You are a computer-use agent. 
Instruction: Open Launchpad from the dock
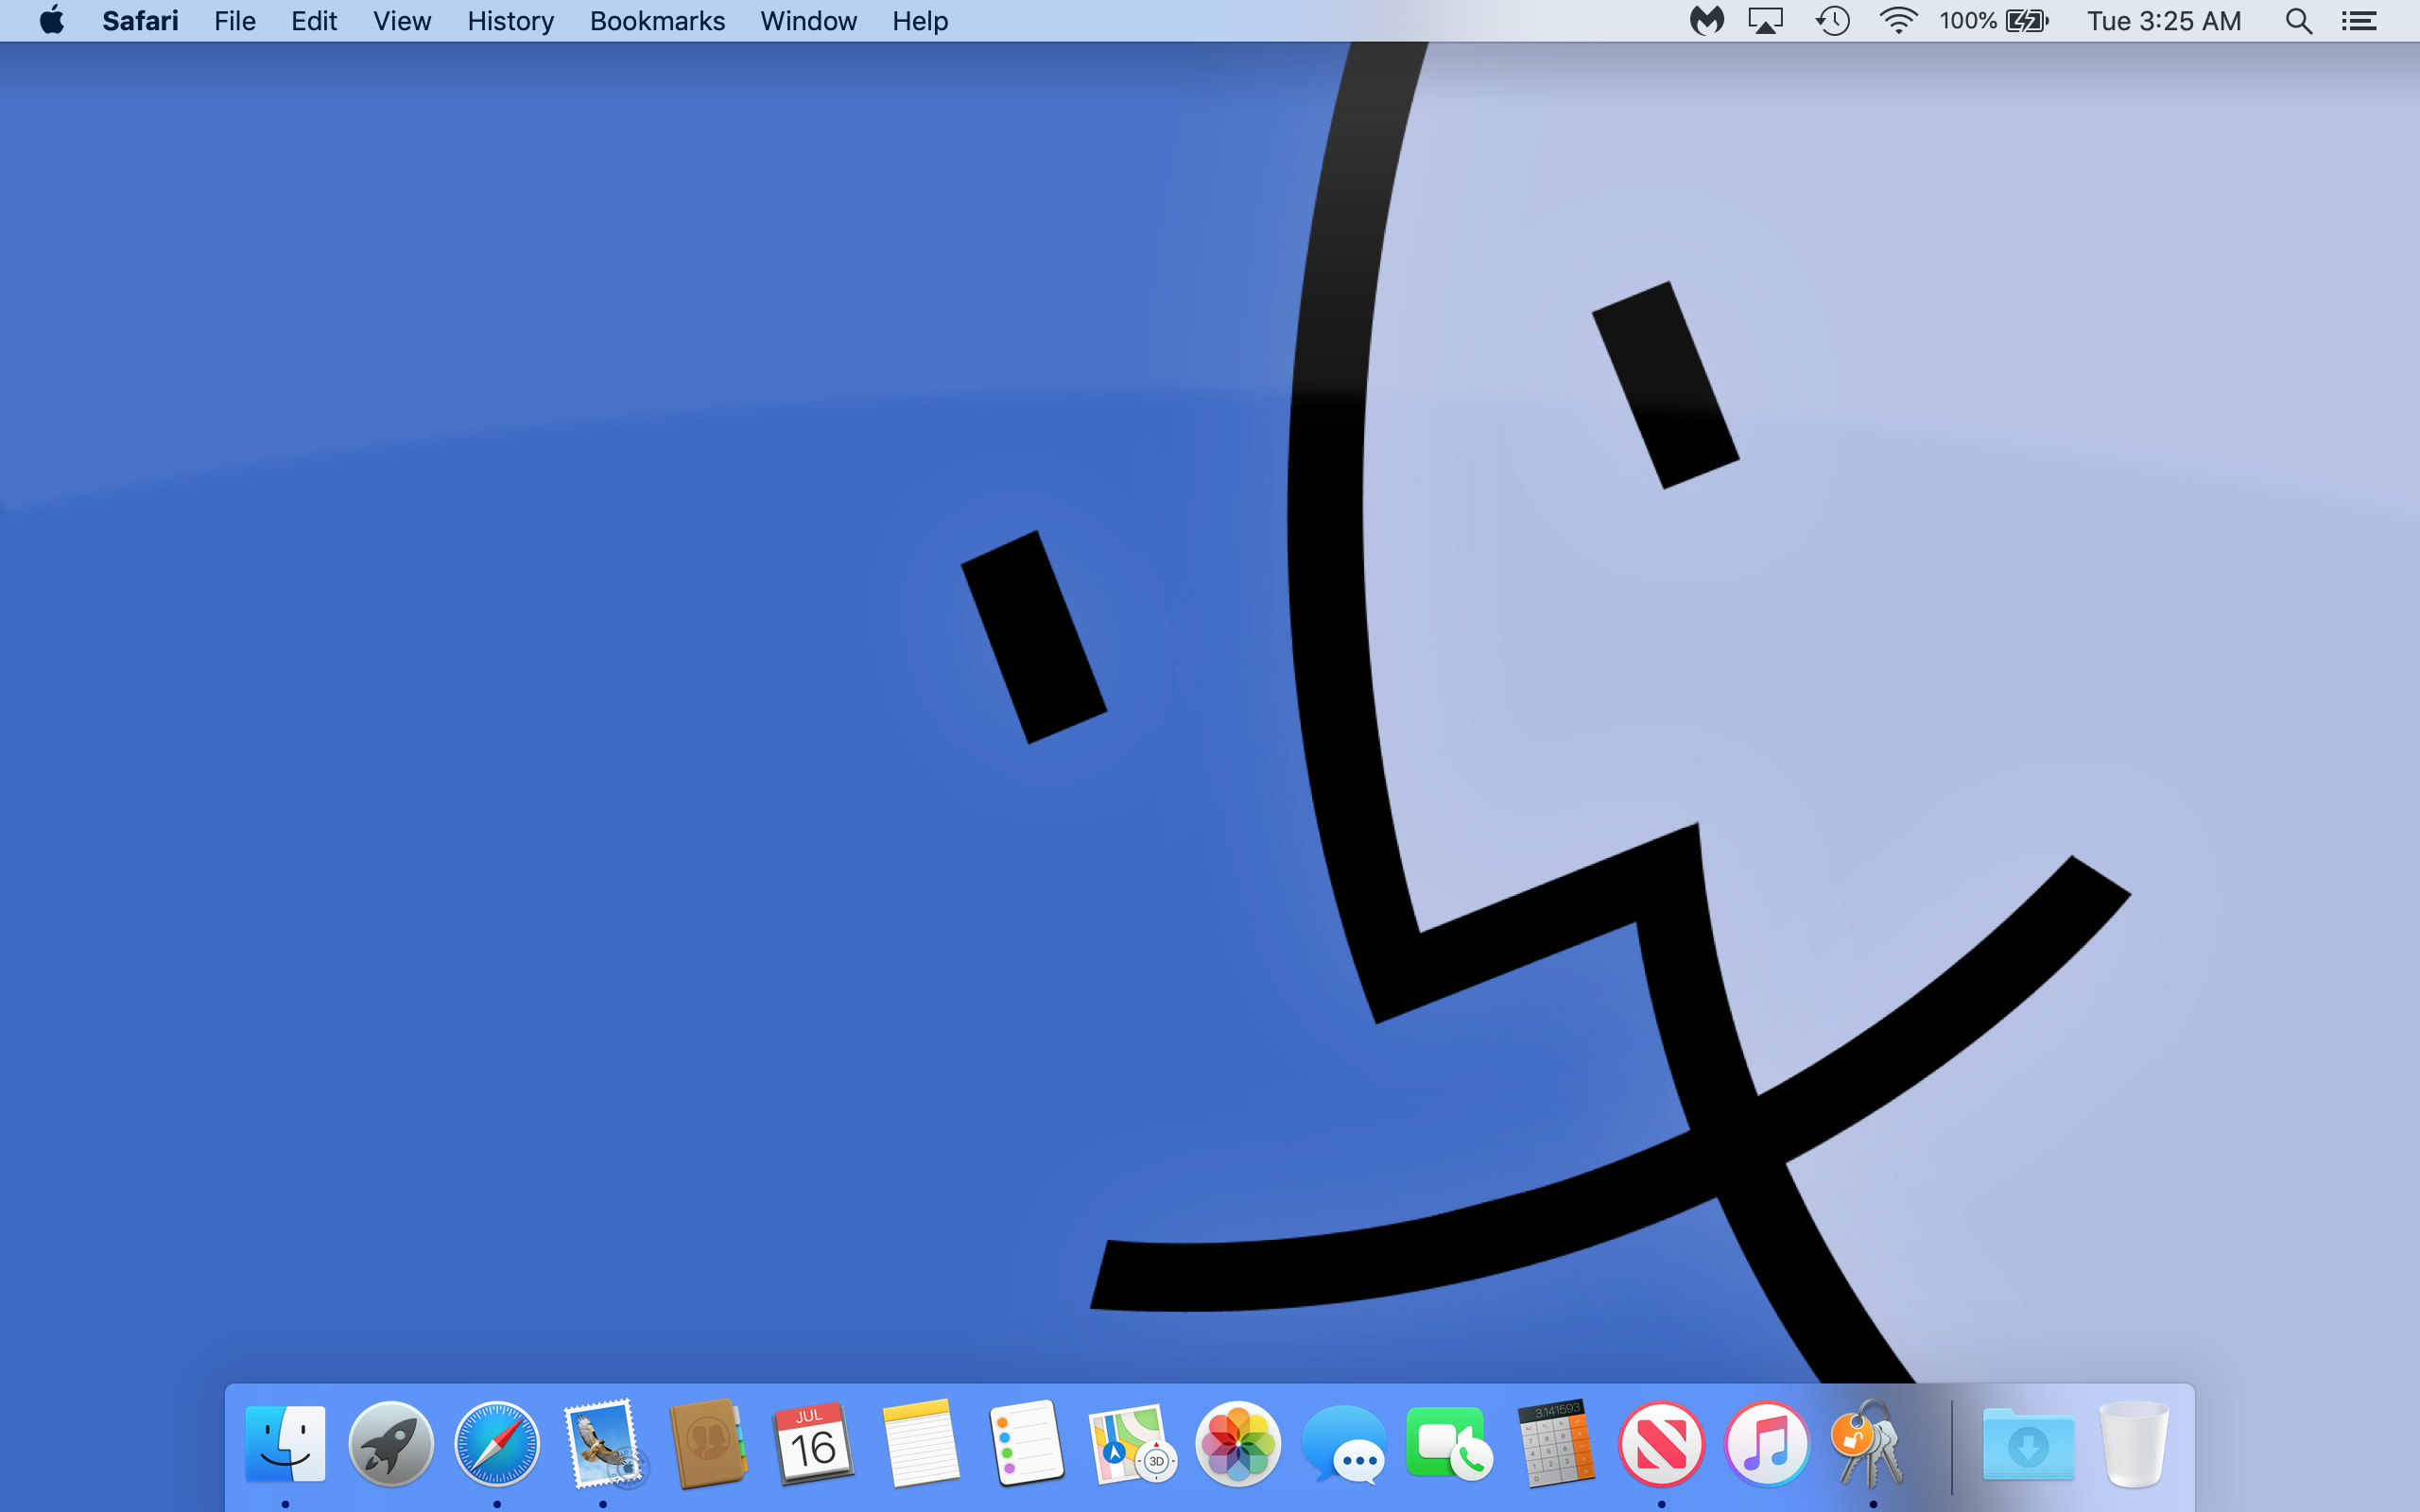[390, 1444]
